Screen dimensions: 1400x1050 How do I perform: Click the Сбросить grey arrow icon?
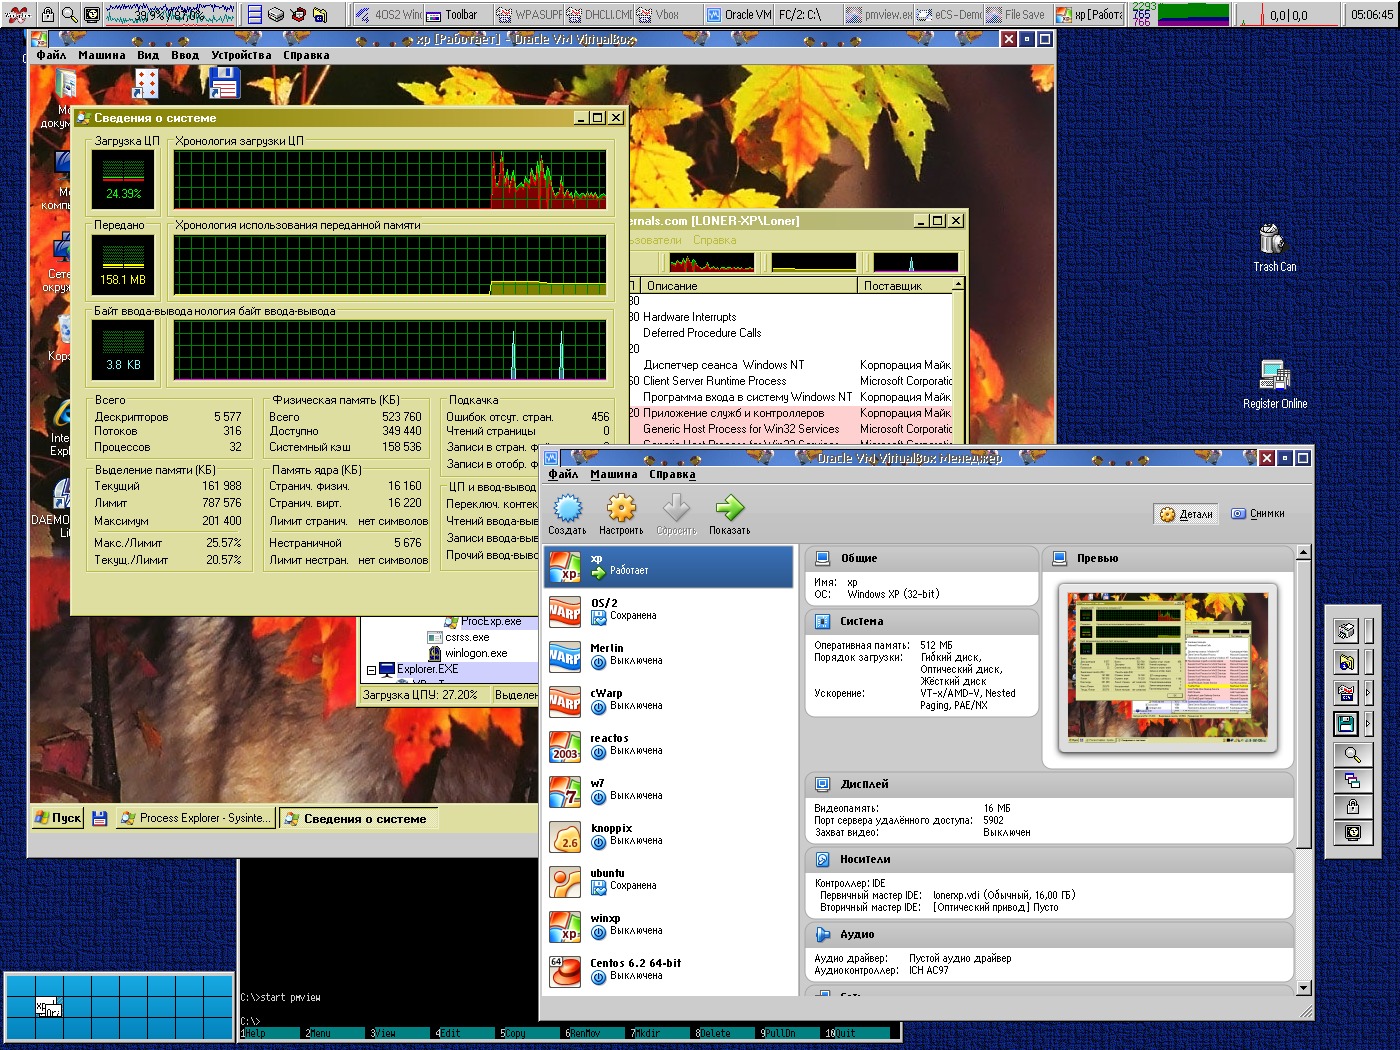click(676, 514)
